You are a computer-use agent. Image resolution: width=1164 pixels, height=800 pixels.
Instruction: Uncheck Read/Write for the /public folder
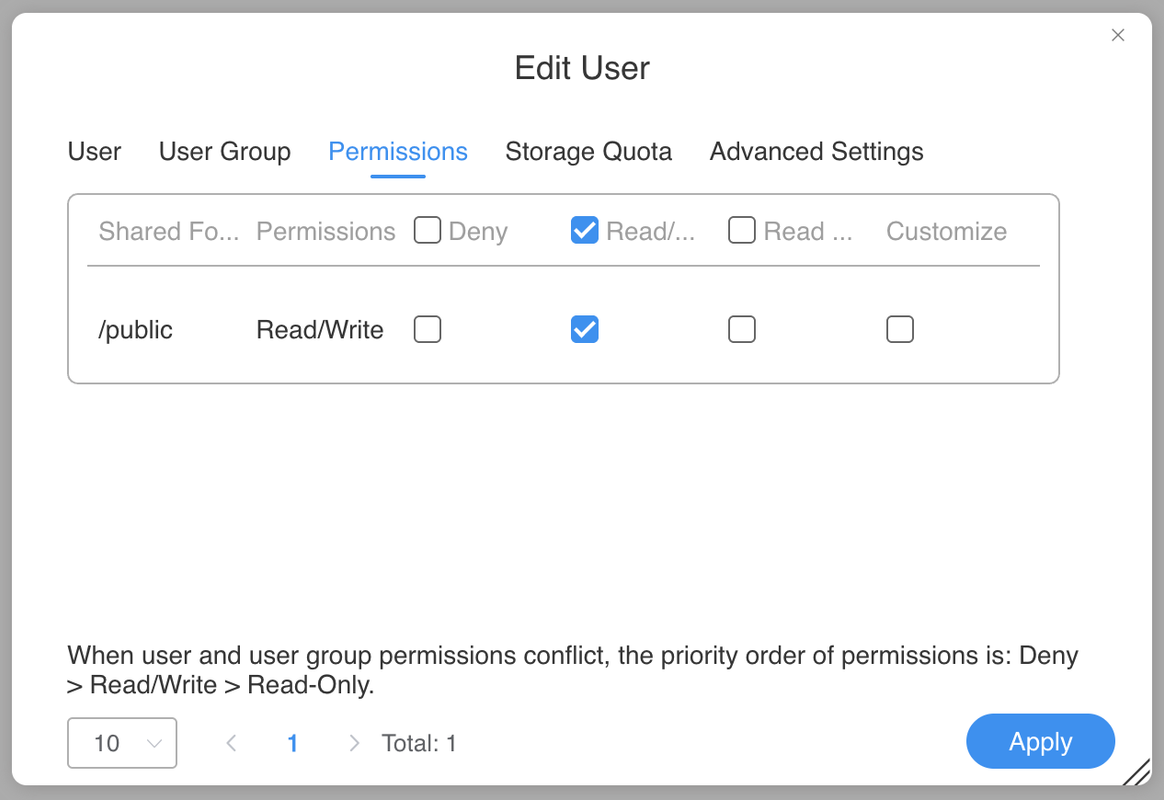(584, 329)
